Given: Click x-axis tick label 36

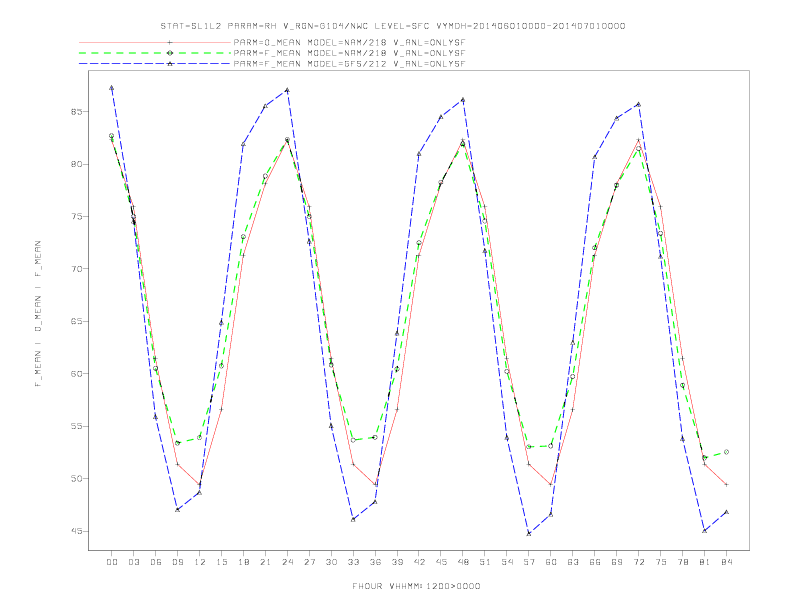Looking at the screenshot, I should pyautogui.click(x=375, y=562).
